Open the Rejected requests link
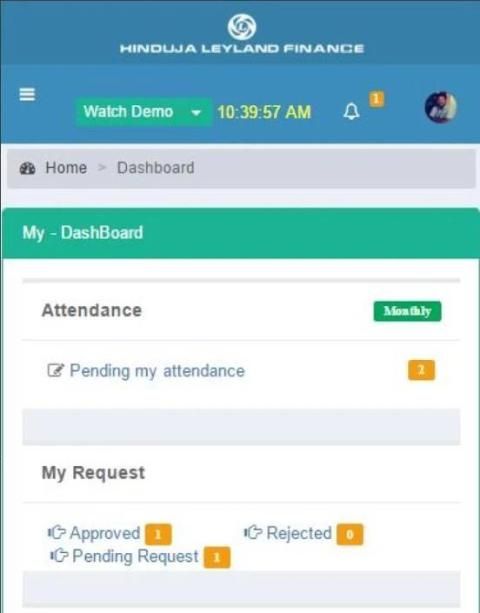 299,533
